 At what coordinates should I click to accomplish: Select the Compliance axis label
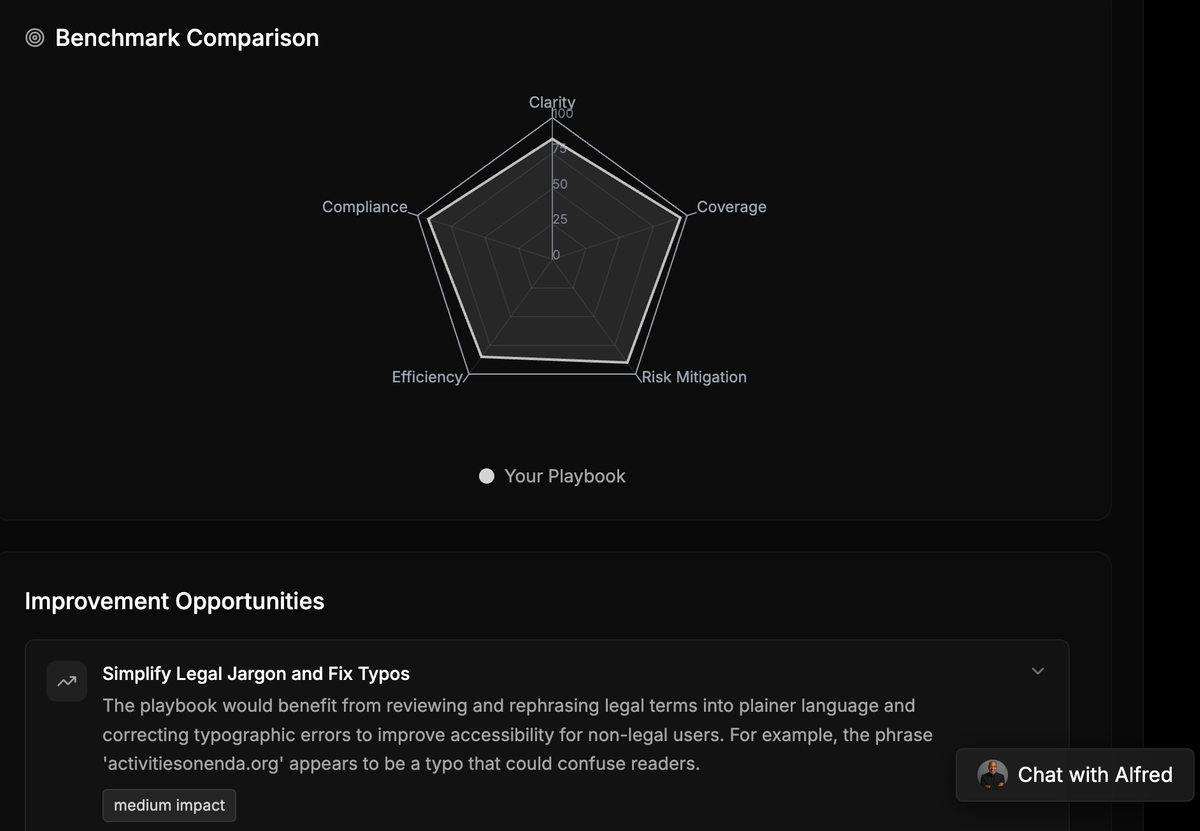365,207
